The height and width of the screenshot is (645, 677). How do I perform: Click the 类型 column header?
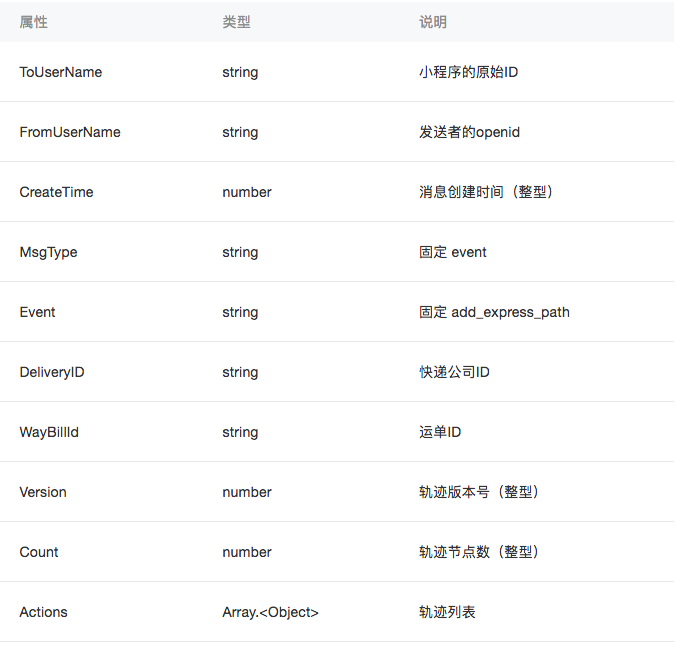click(236, 22)
